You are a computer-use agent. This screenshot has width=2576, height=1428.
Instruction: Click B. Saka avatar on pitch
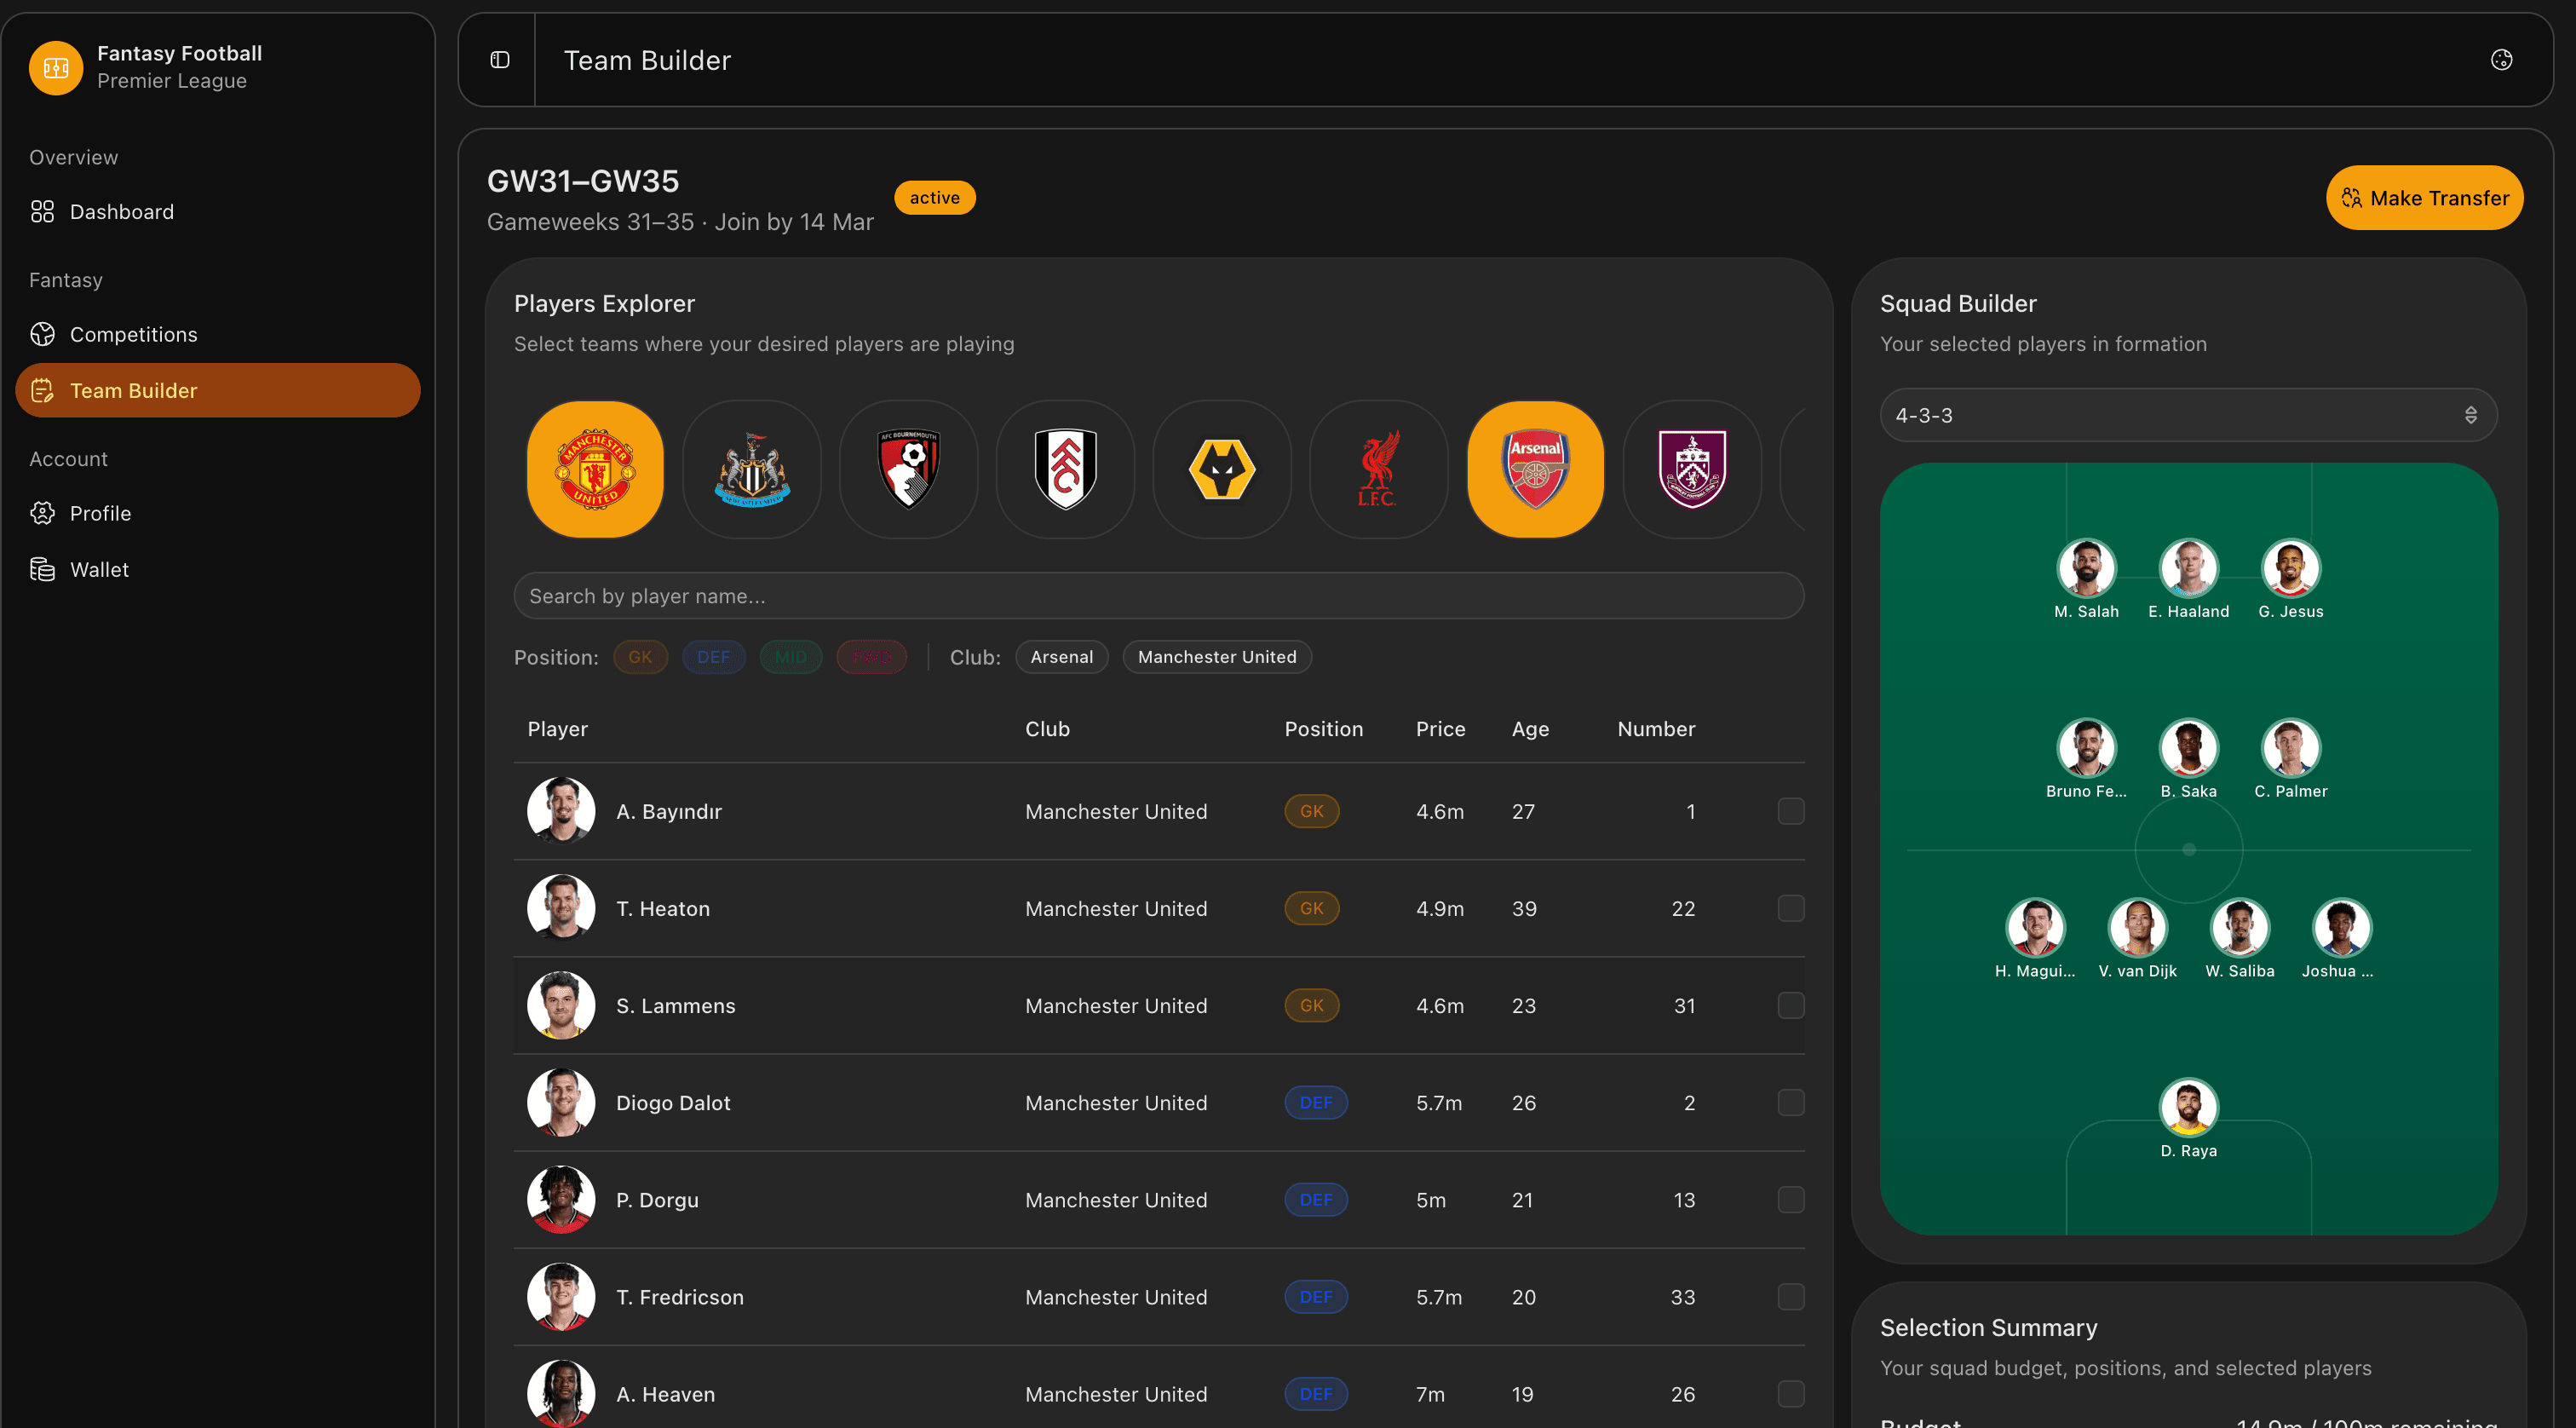[x=2188, y=748]
